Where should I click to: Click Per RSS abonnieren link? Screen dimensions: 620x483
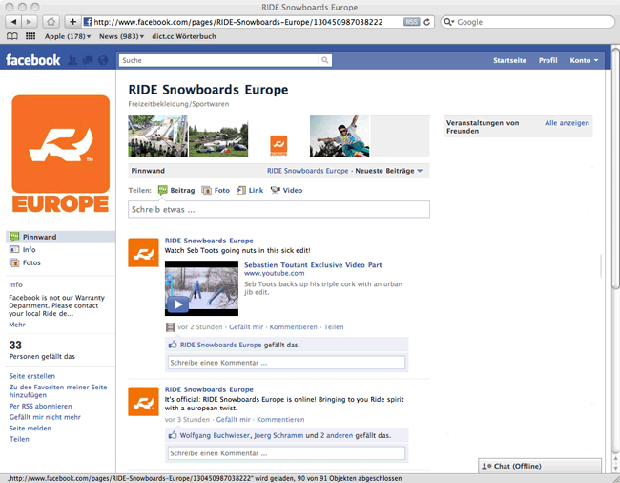(41, 406)
